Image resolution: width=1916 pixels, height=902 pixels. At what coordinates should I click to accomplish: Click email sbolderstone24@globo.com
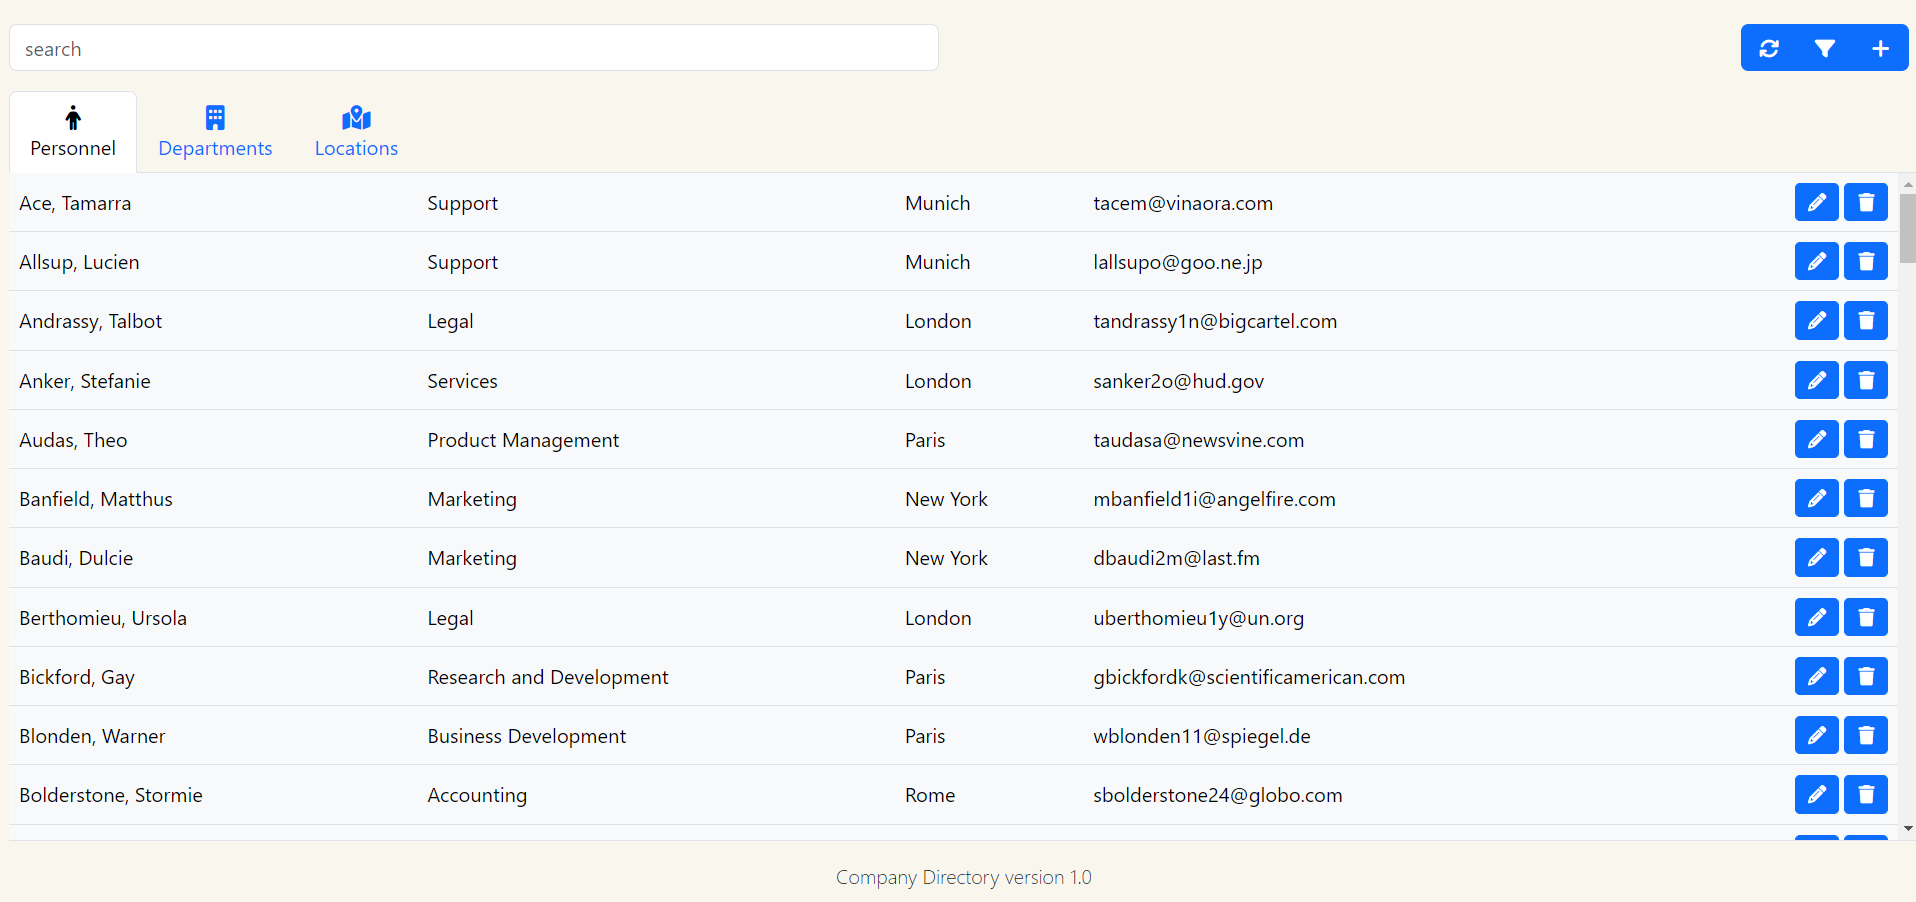click(1217, 795)
